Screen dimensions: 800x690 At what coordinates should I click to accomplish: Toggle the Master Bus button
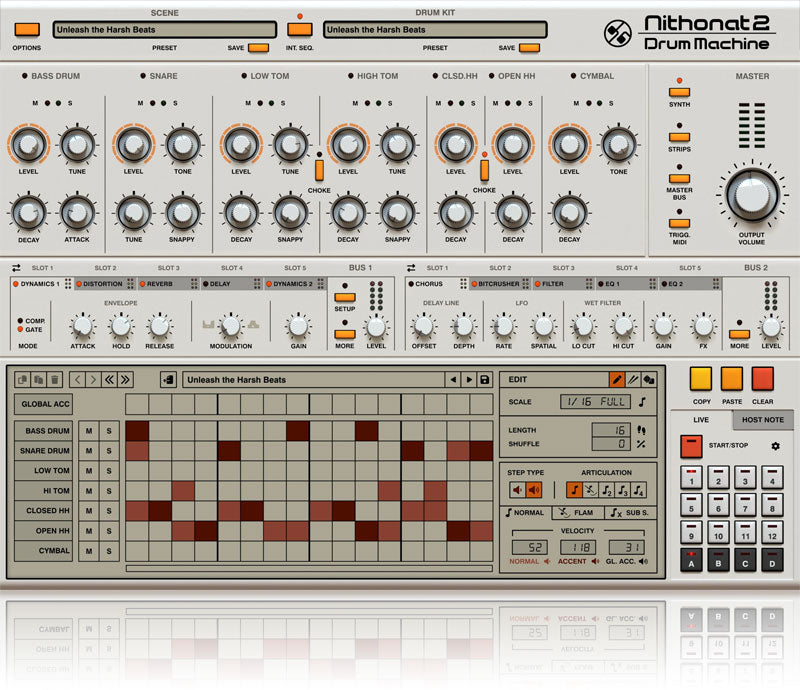pos(679,178)
